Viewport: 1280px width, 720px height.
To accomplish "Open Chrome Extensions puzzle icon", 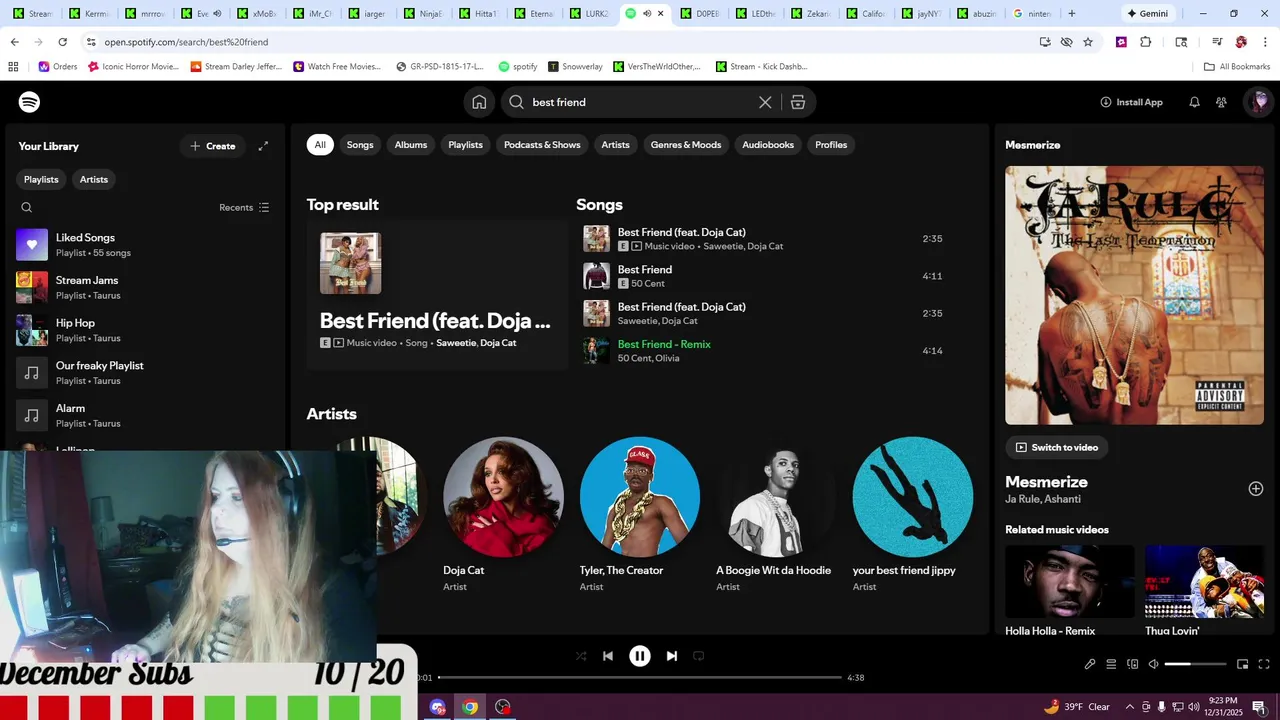I will pos(1146,42).
